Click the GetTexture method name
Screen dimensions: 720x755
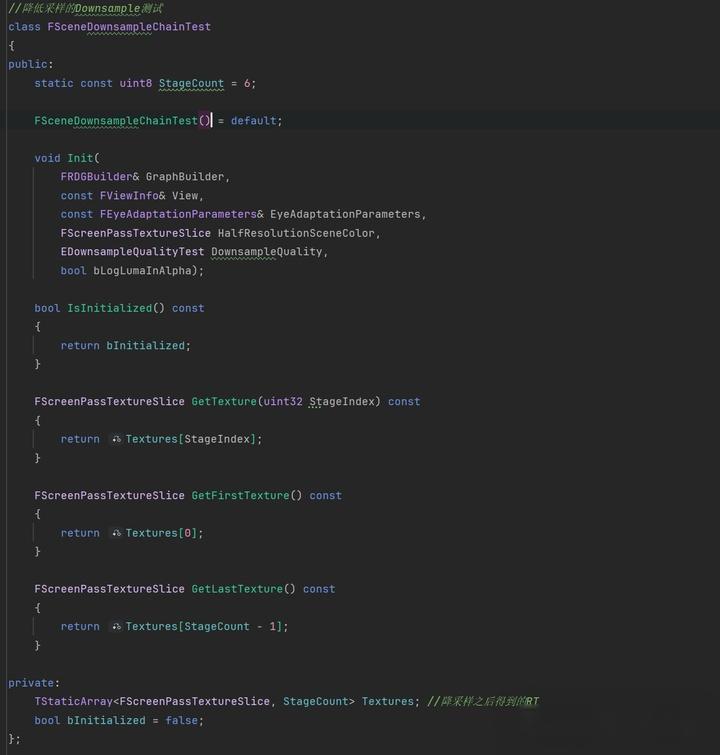[x=224, y=402]
